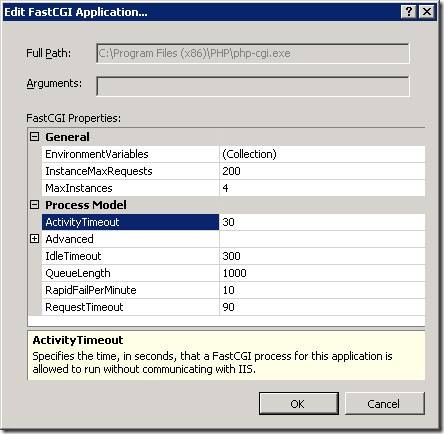Collapse the General section
This screenshot has width=444, height=434.
click(34, 137)
